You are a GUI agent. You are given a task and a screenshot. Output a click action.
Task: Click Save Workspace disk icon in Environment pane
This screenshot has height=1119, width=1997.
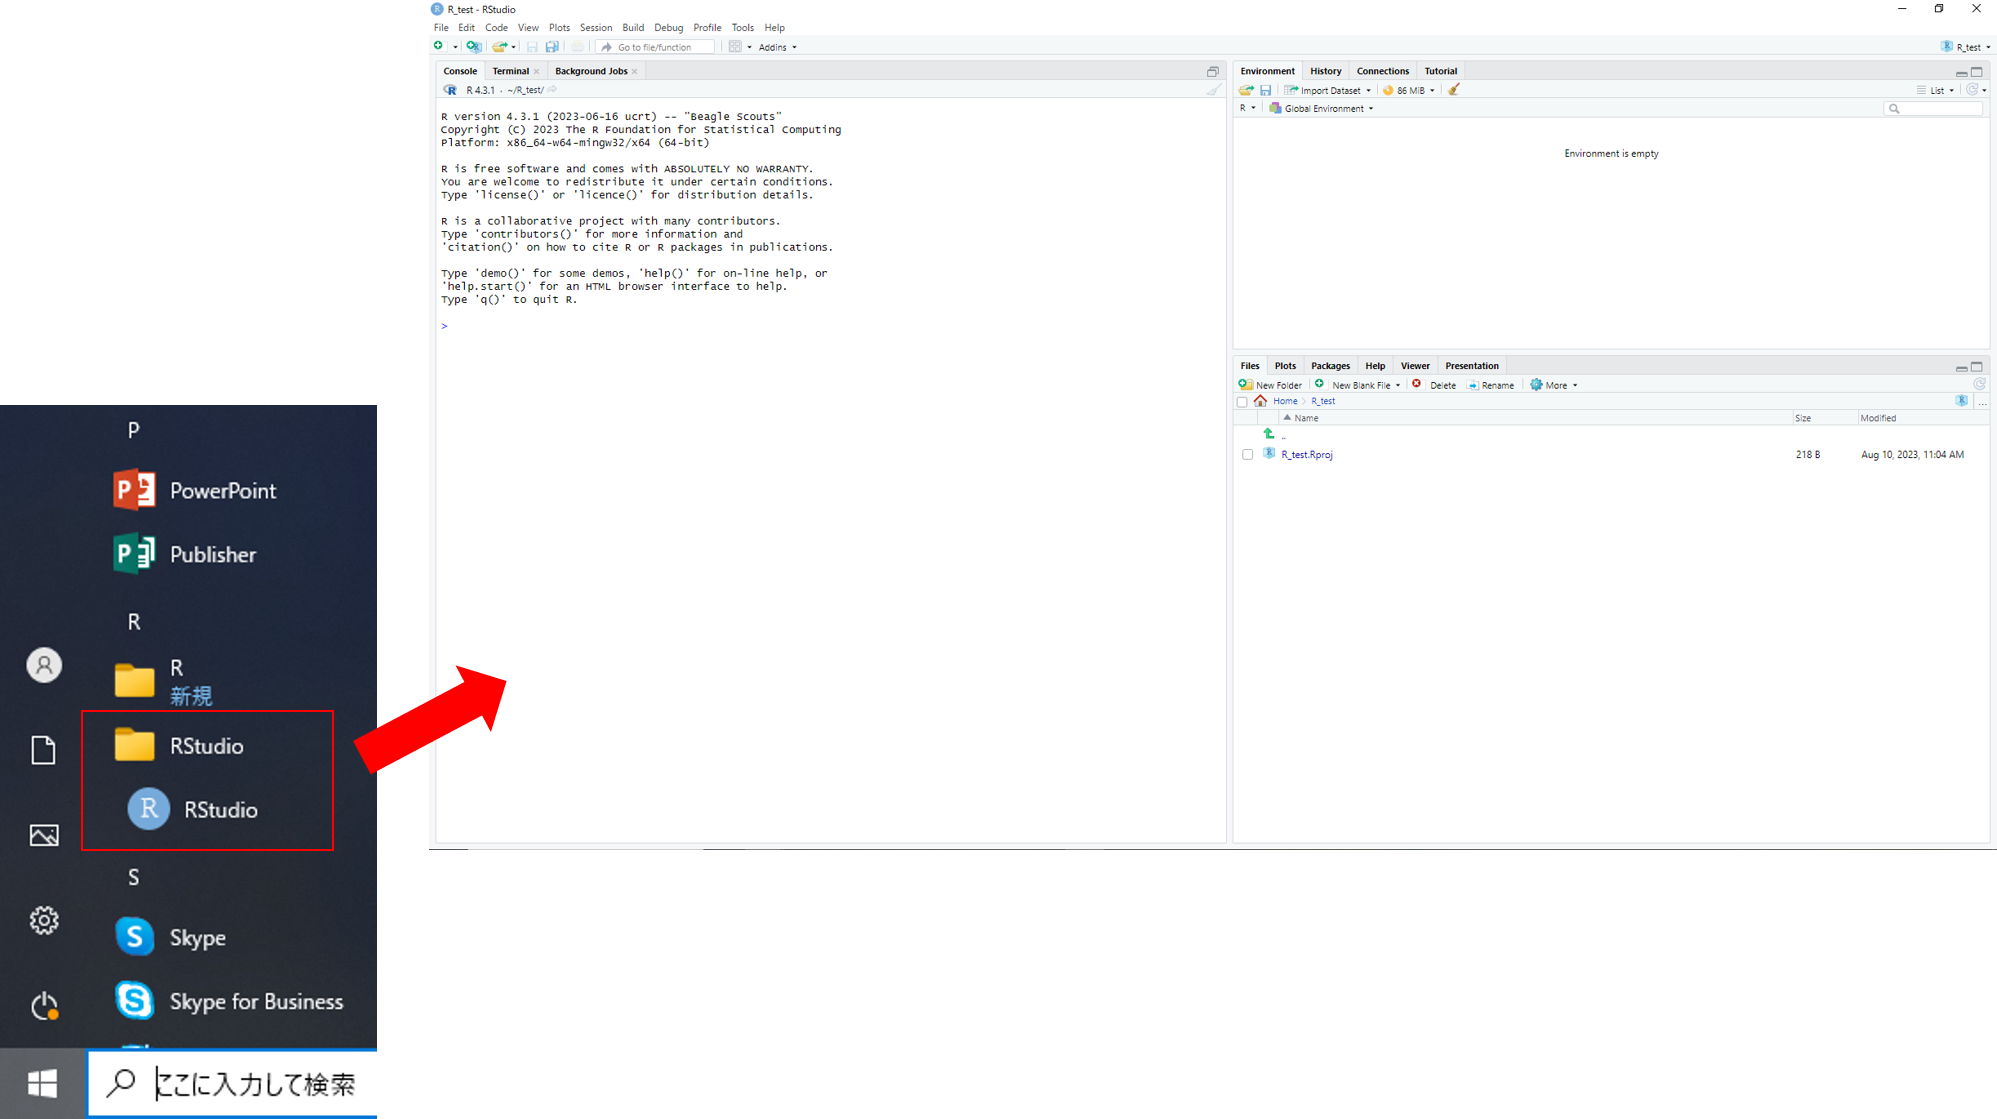1265,90
